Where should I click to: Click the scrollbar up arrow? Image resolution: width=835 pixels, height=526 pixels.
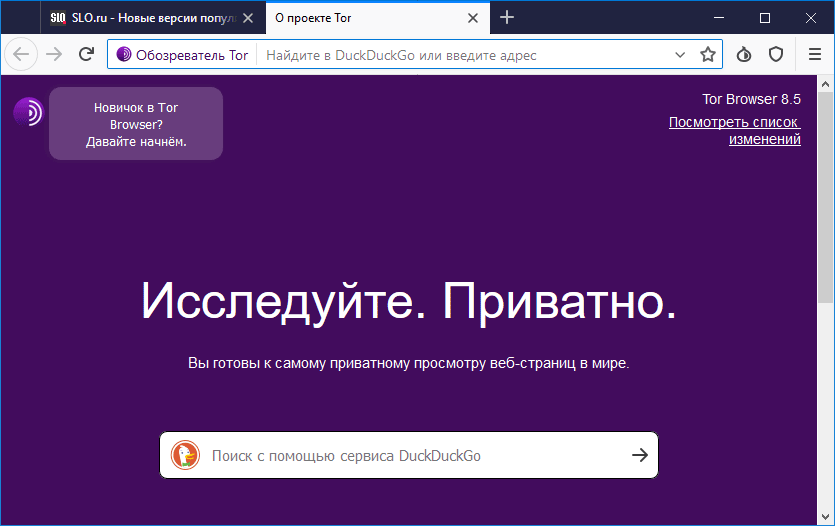(825, 84)
